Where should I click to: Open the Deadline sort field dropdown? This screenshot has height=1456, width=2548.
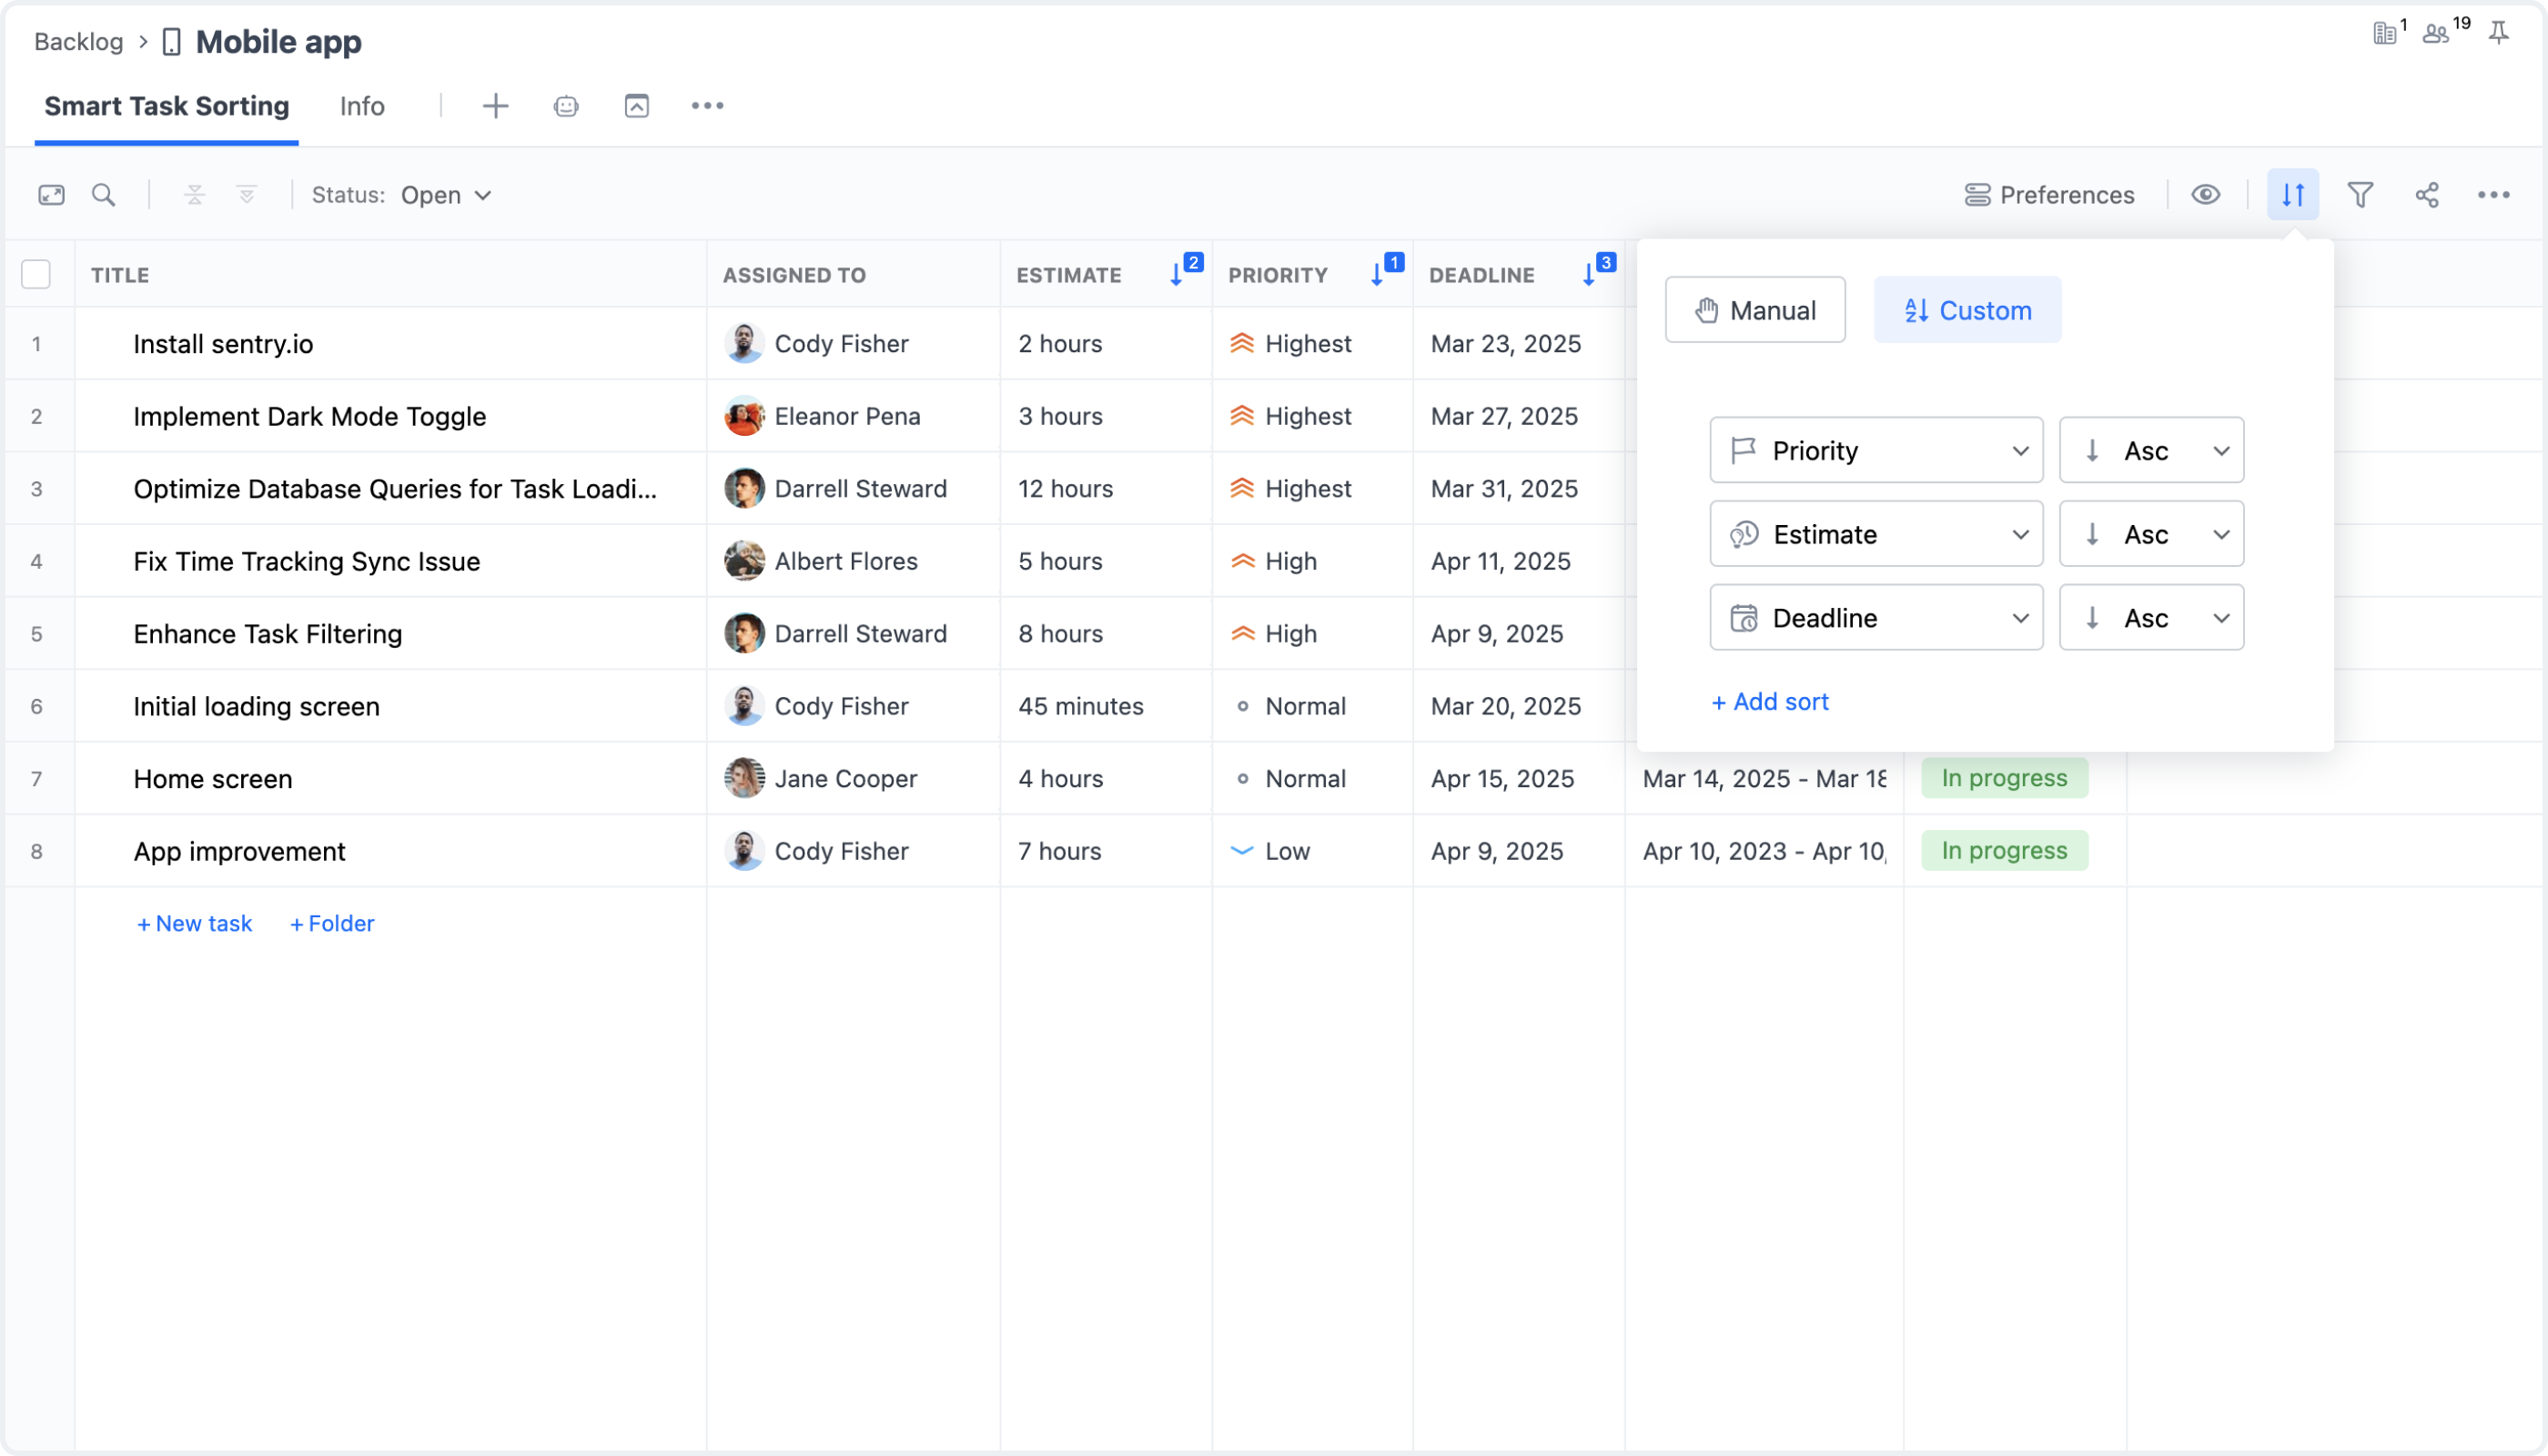[1876, 618]
